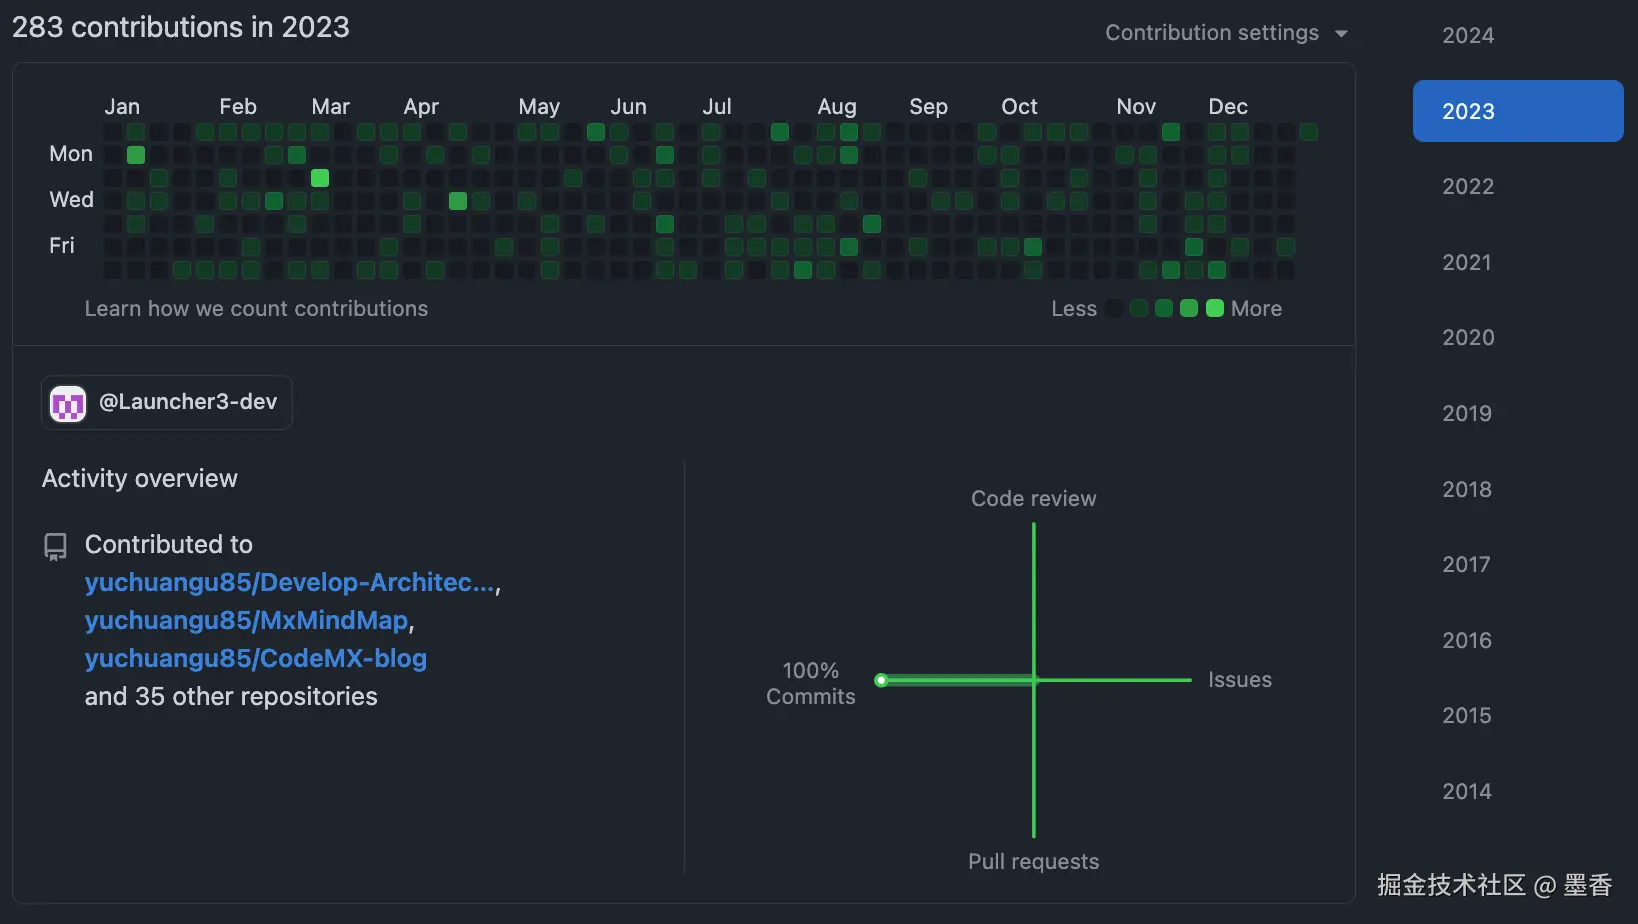Screen dimensions: 1638x924
Task: Click the Launcher3-dev organization avatar icon
Action: point(68,403)
